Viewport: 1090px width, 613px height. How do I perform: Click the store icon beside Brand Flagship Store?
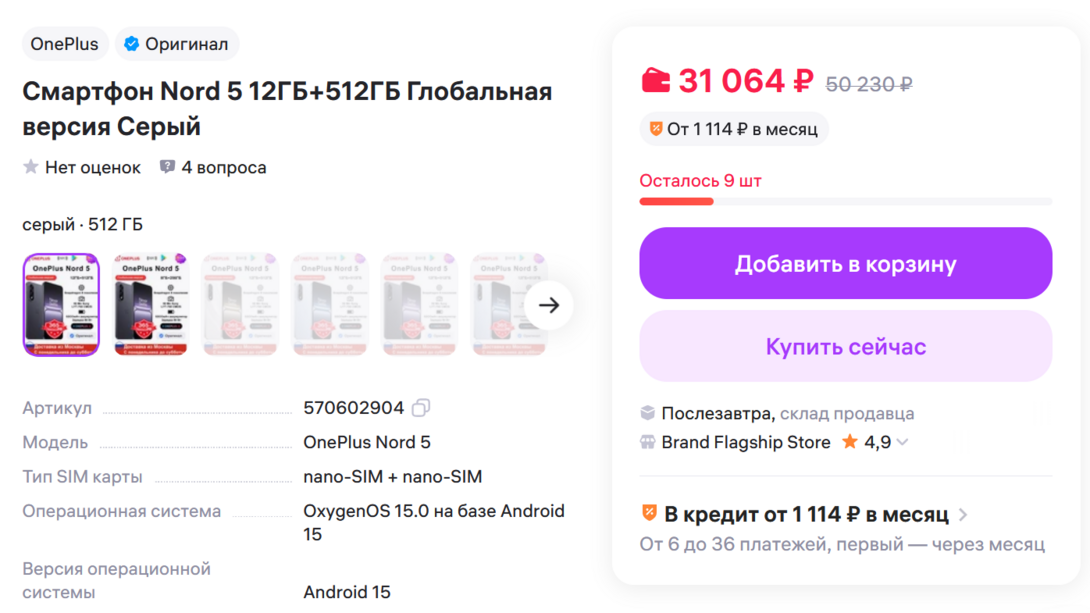click(x=648, y=442)
